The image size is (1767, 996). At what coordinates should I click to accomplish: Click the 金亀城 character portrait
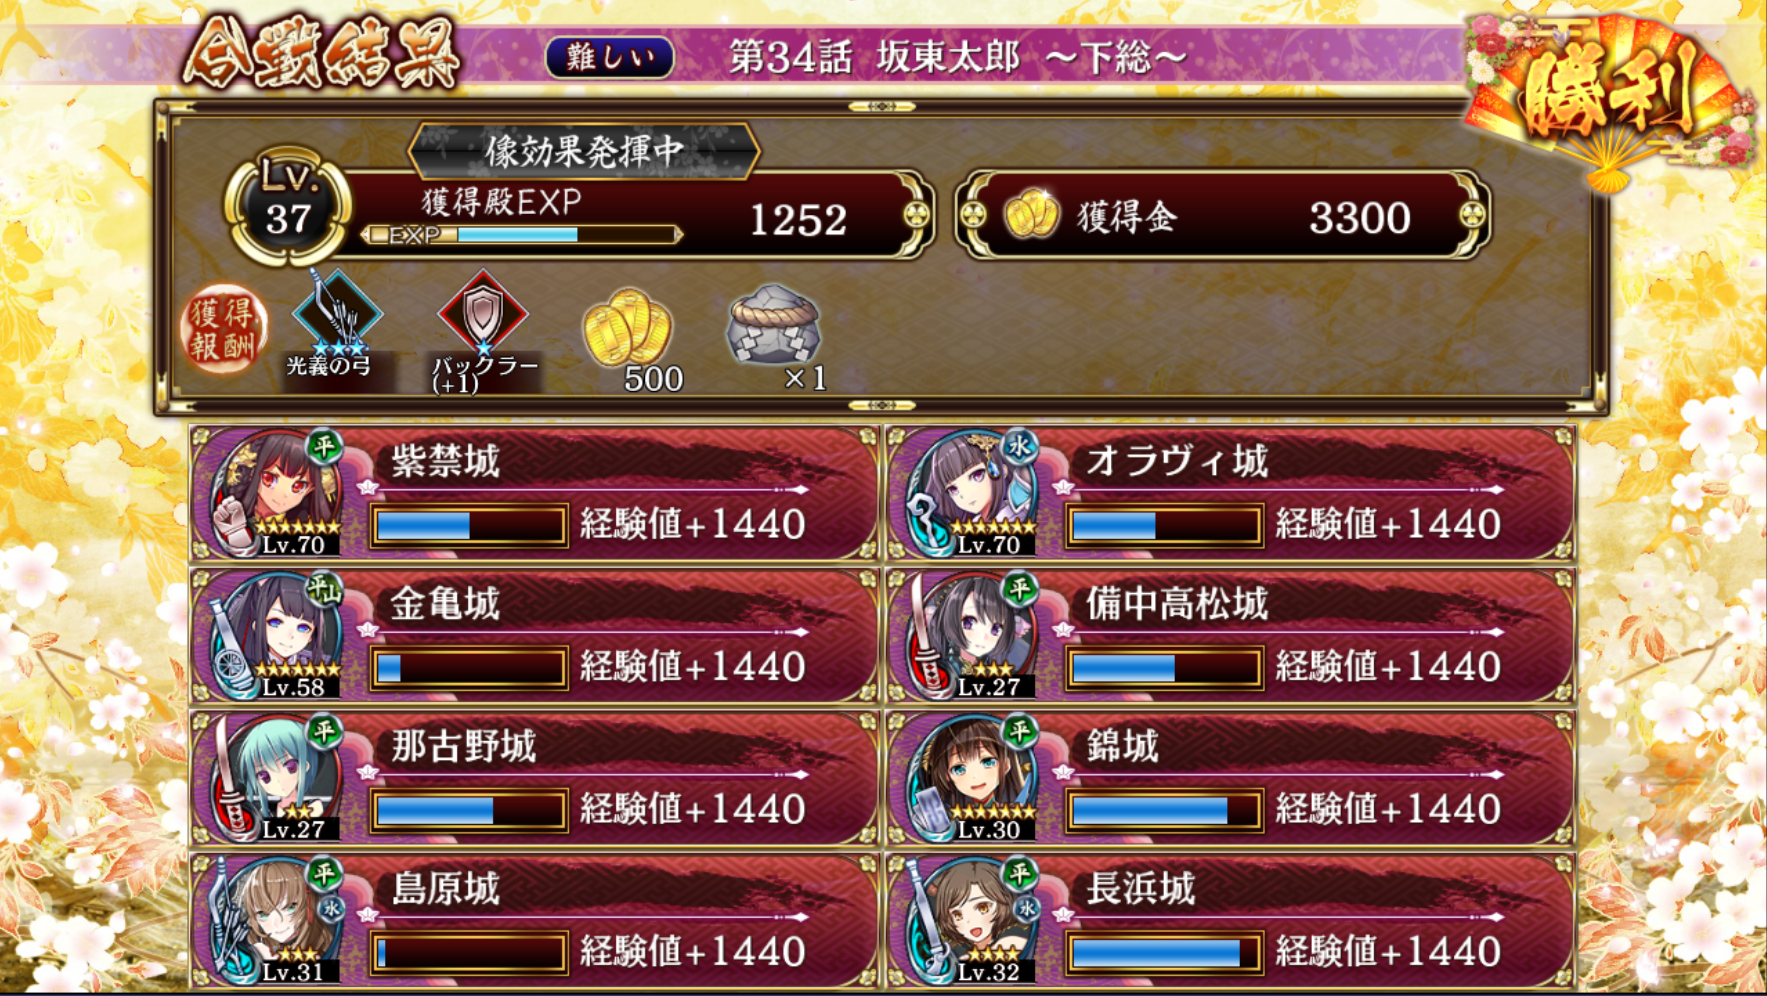276,636
